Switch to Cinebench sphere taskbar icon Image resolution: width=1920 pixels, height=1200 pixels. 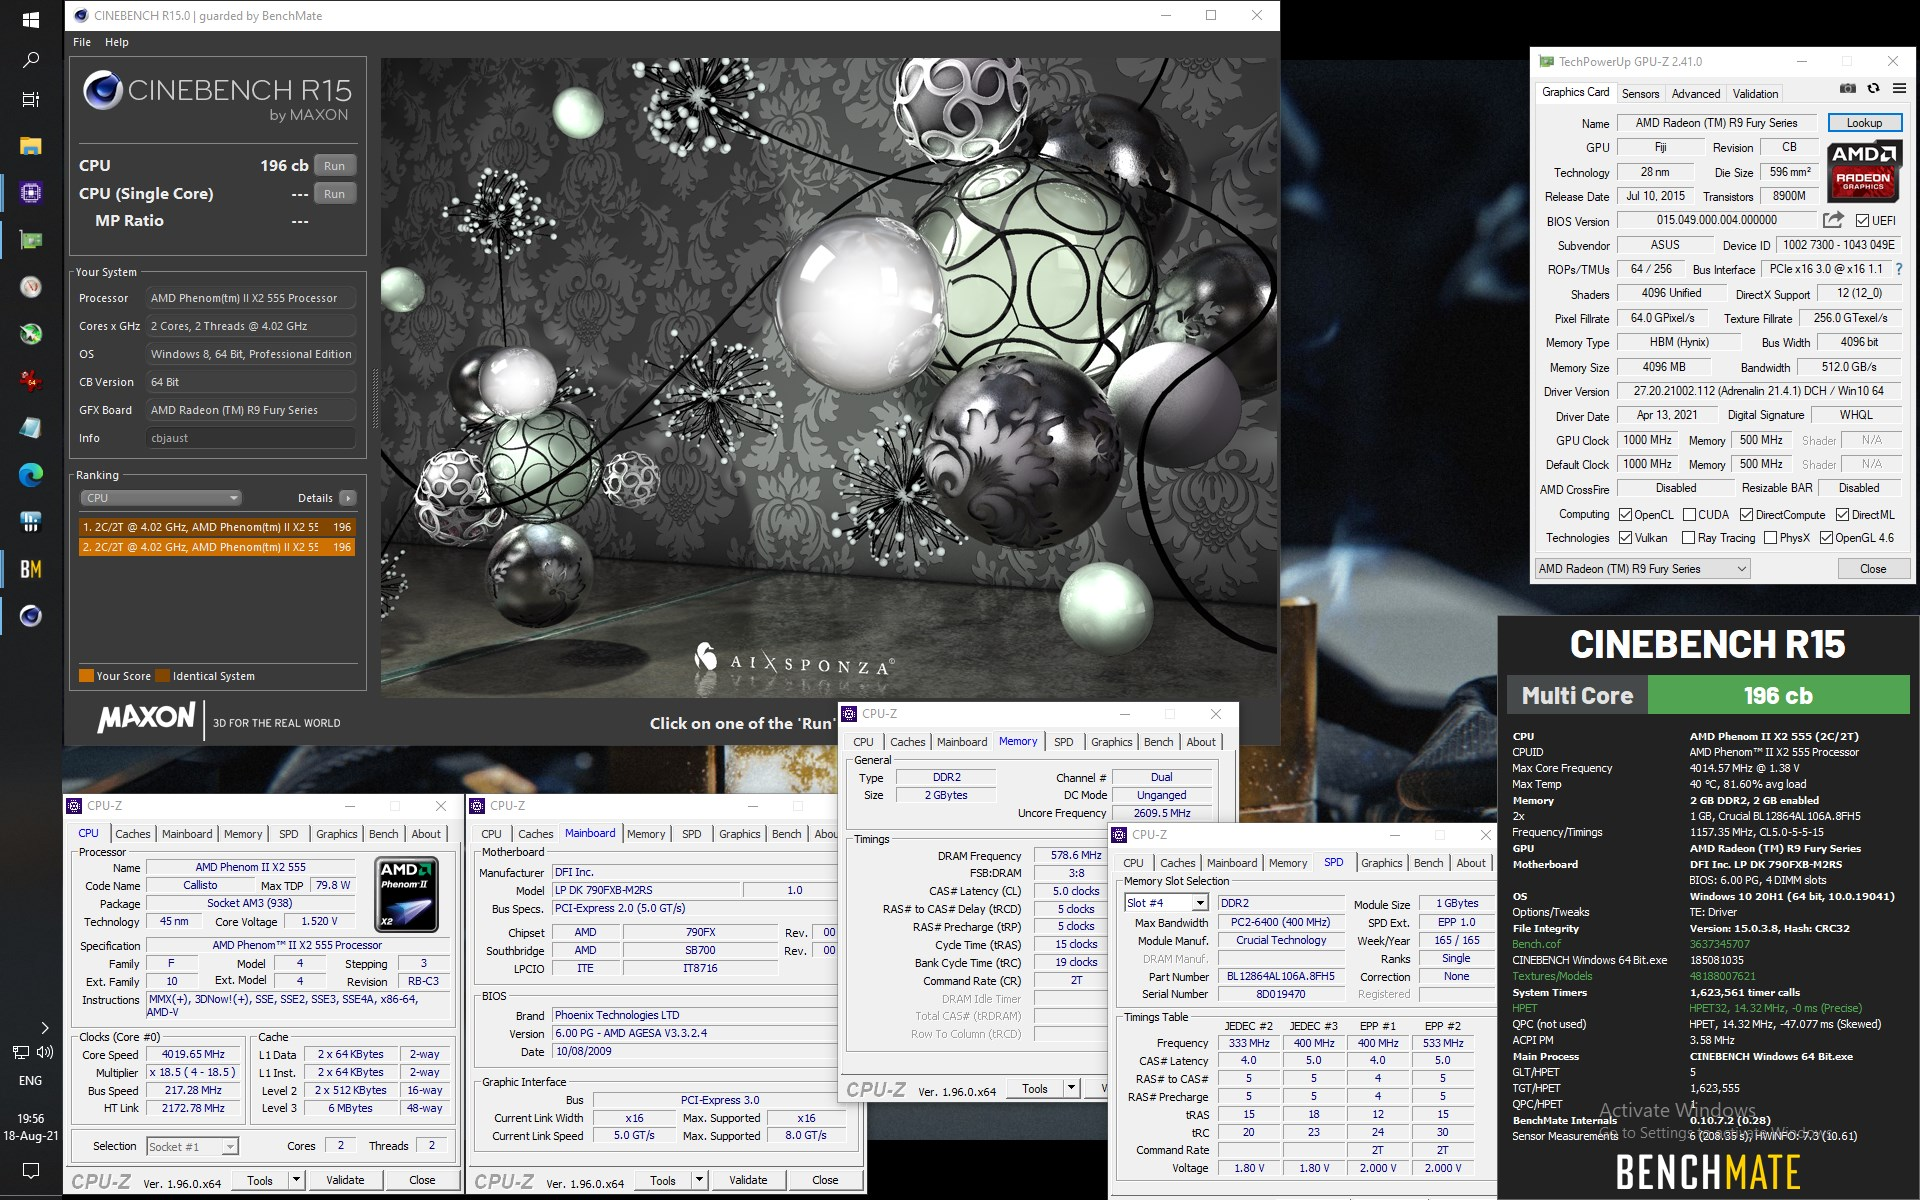(30, 616)
